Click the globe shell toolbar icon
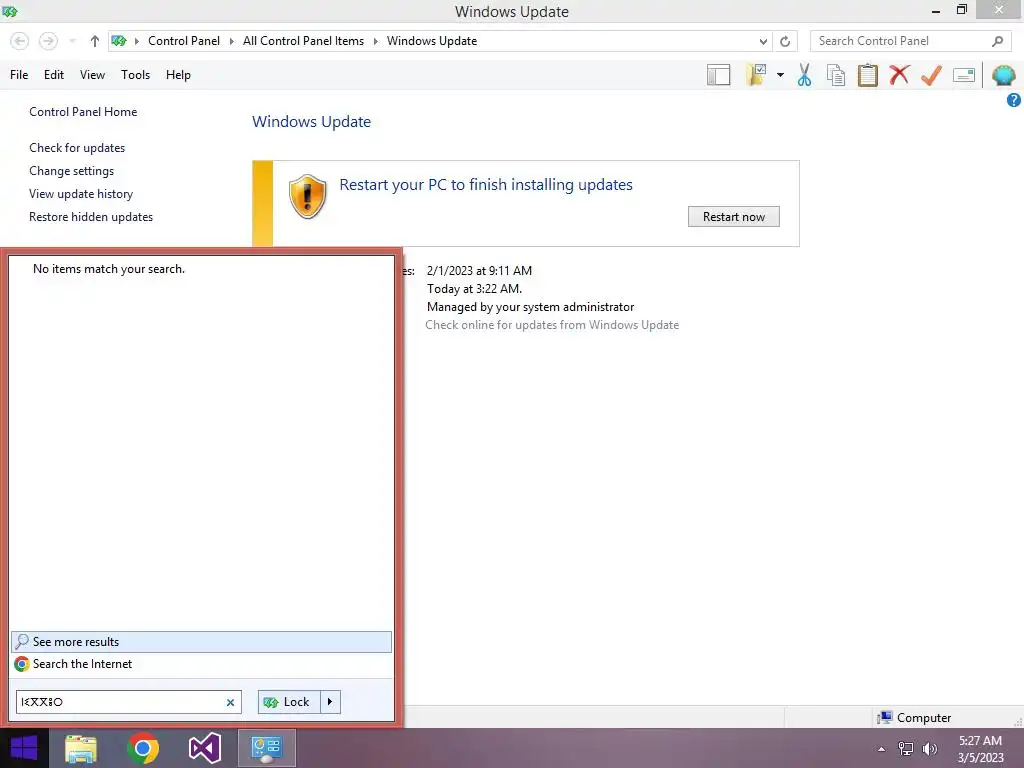Image resolution: width=1024 pixels, height=768 pixels. [1004, 75]
